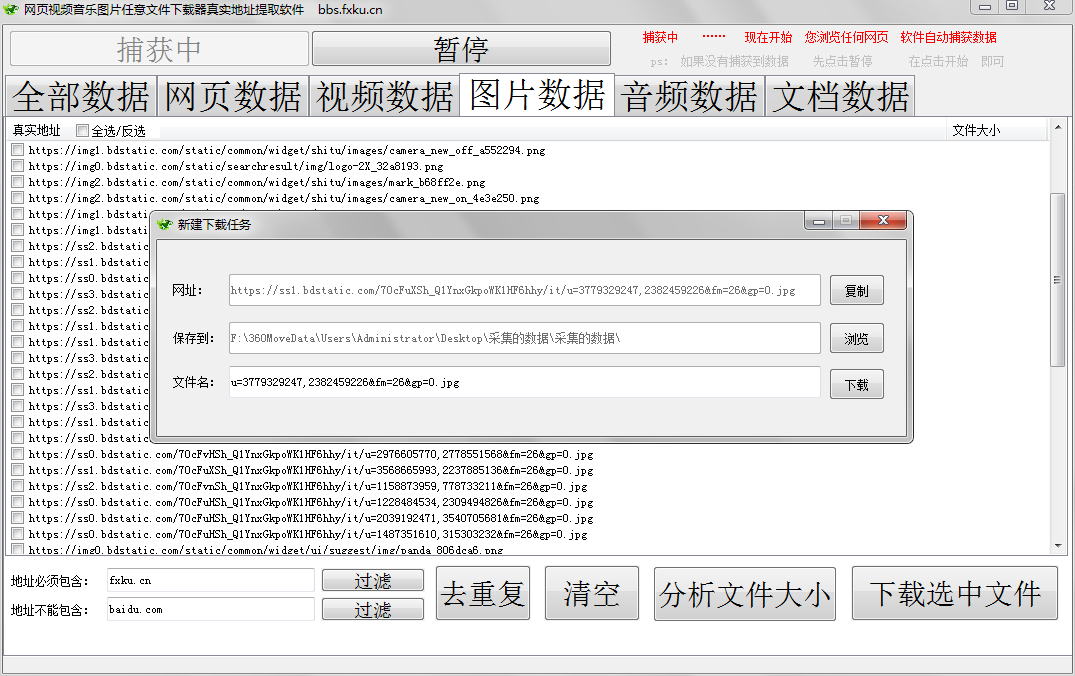This screenshot has width=1075, height=676.
Task: Show the 全部数据 tab
Action: pos(82,96)
